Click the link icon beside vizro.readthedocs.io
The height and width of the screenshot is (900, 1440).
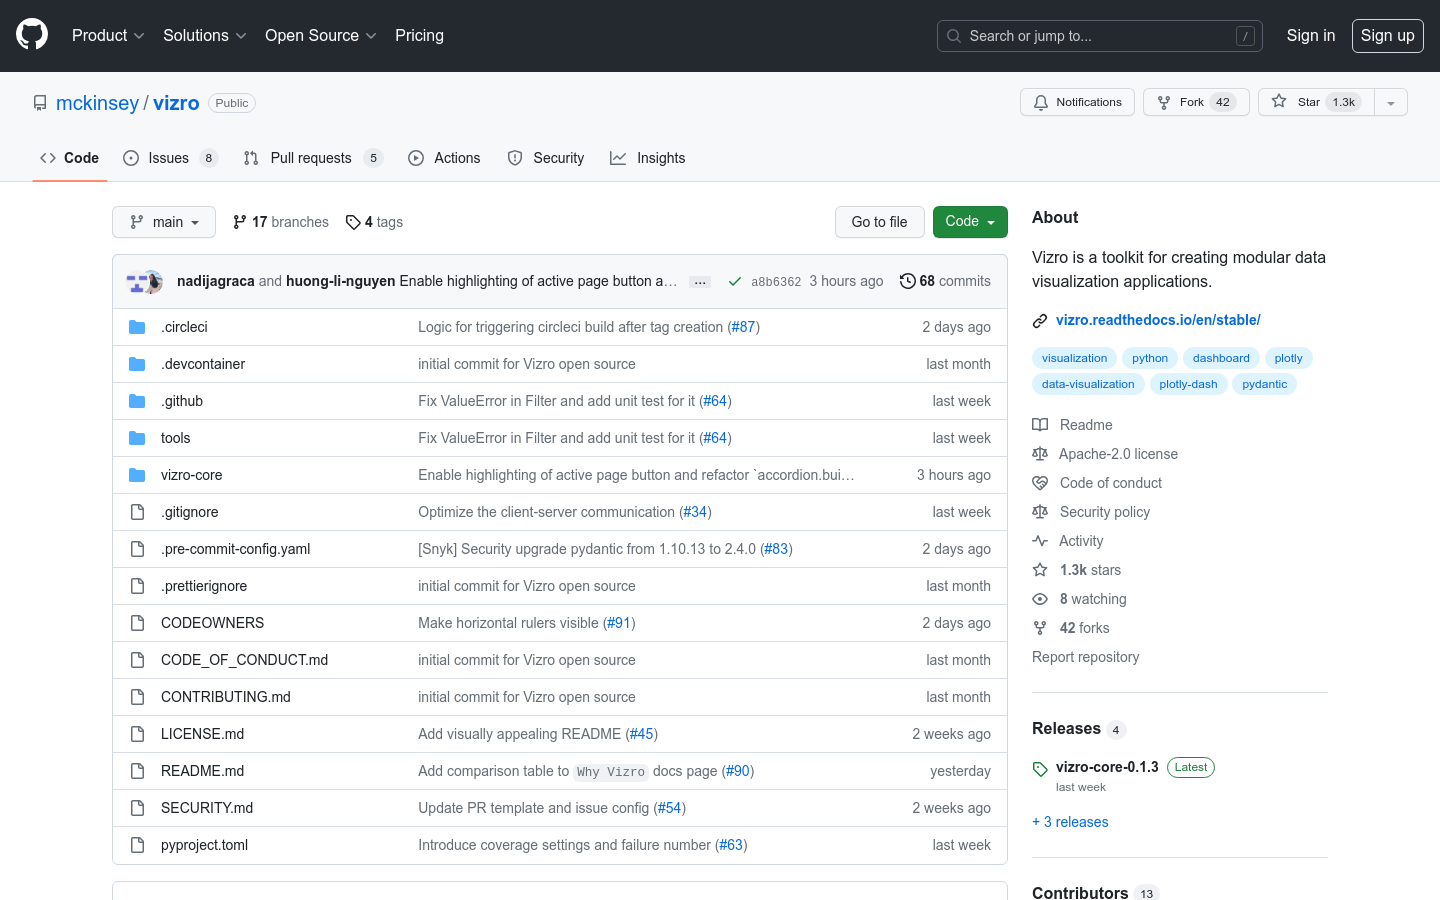[1040, 321]
